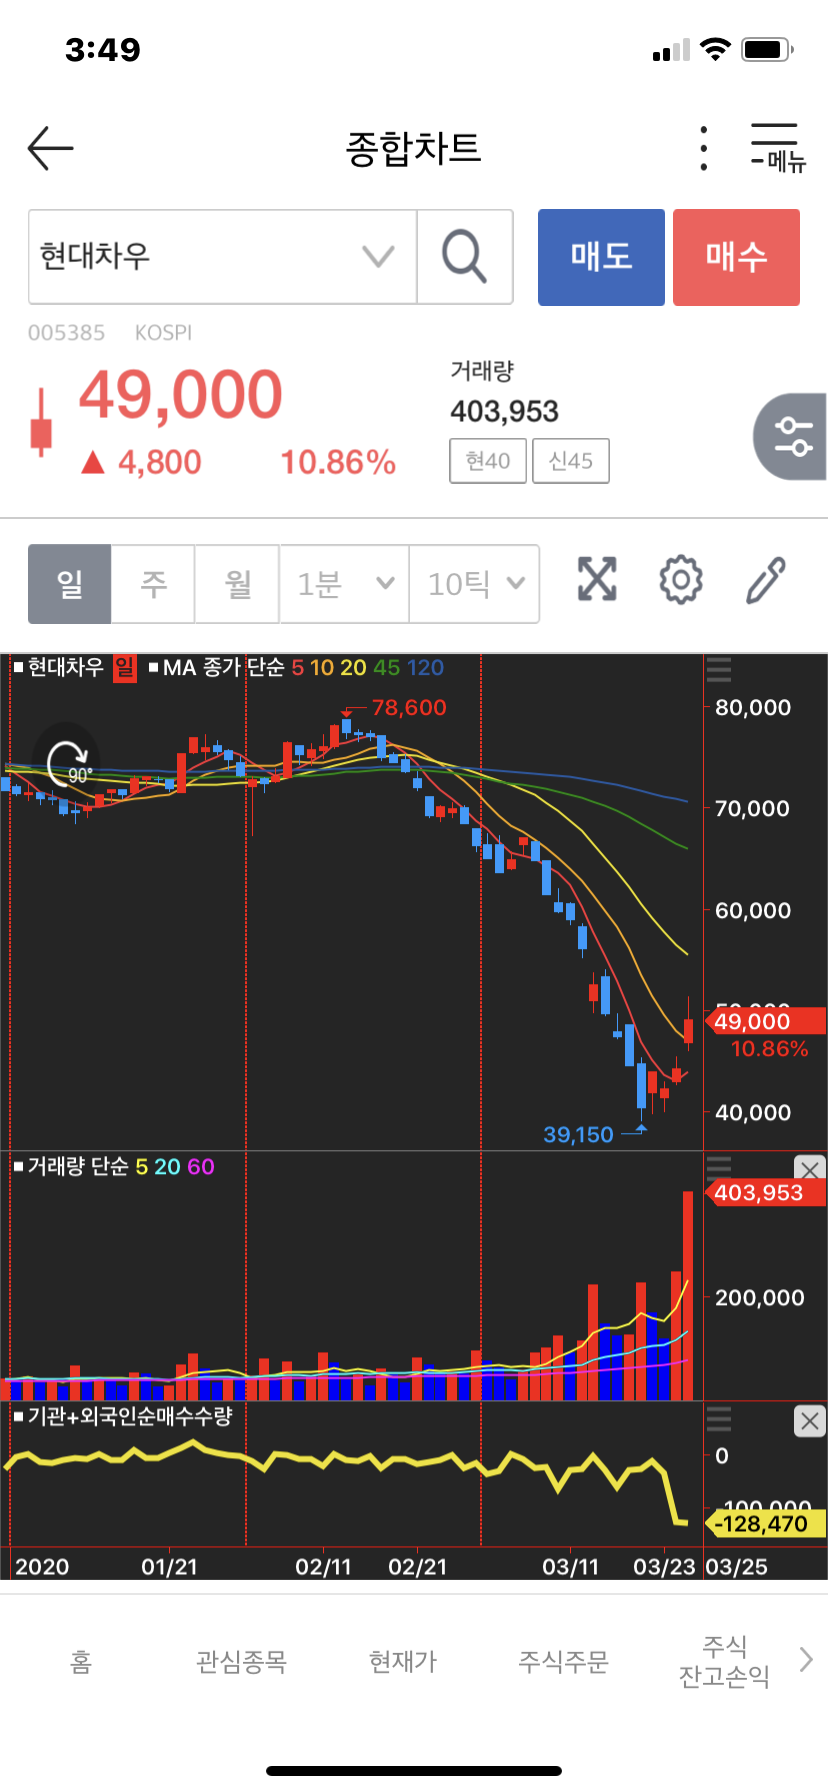Screen dimensions: 828x1792
Task: Tap the stock search magnifier icon
Action: tap(465, 256)
